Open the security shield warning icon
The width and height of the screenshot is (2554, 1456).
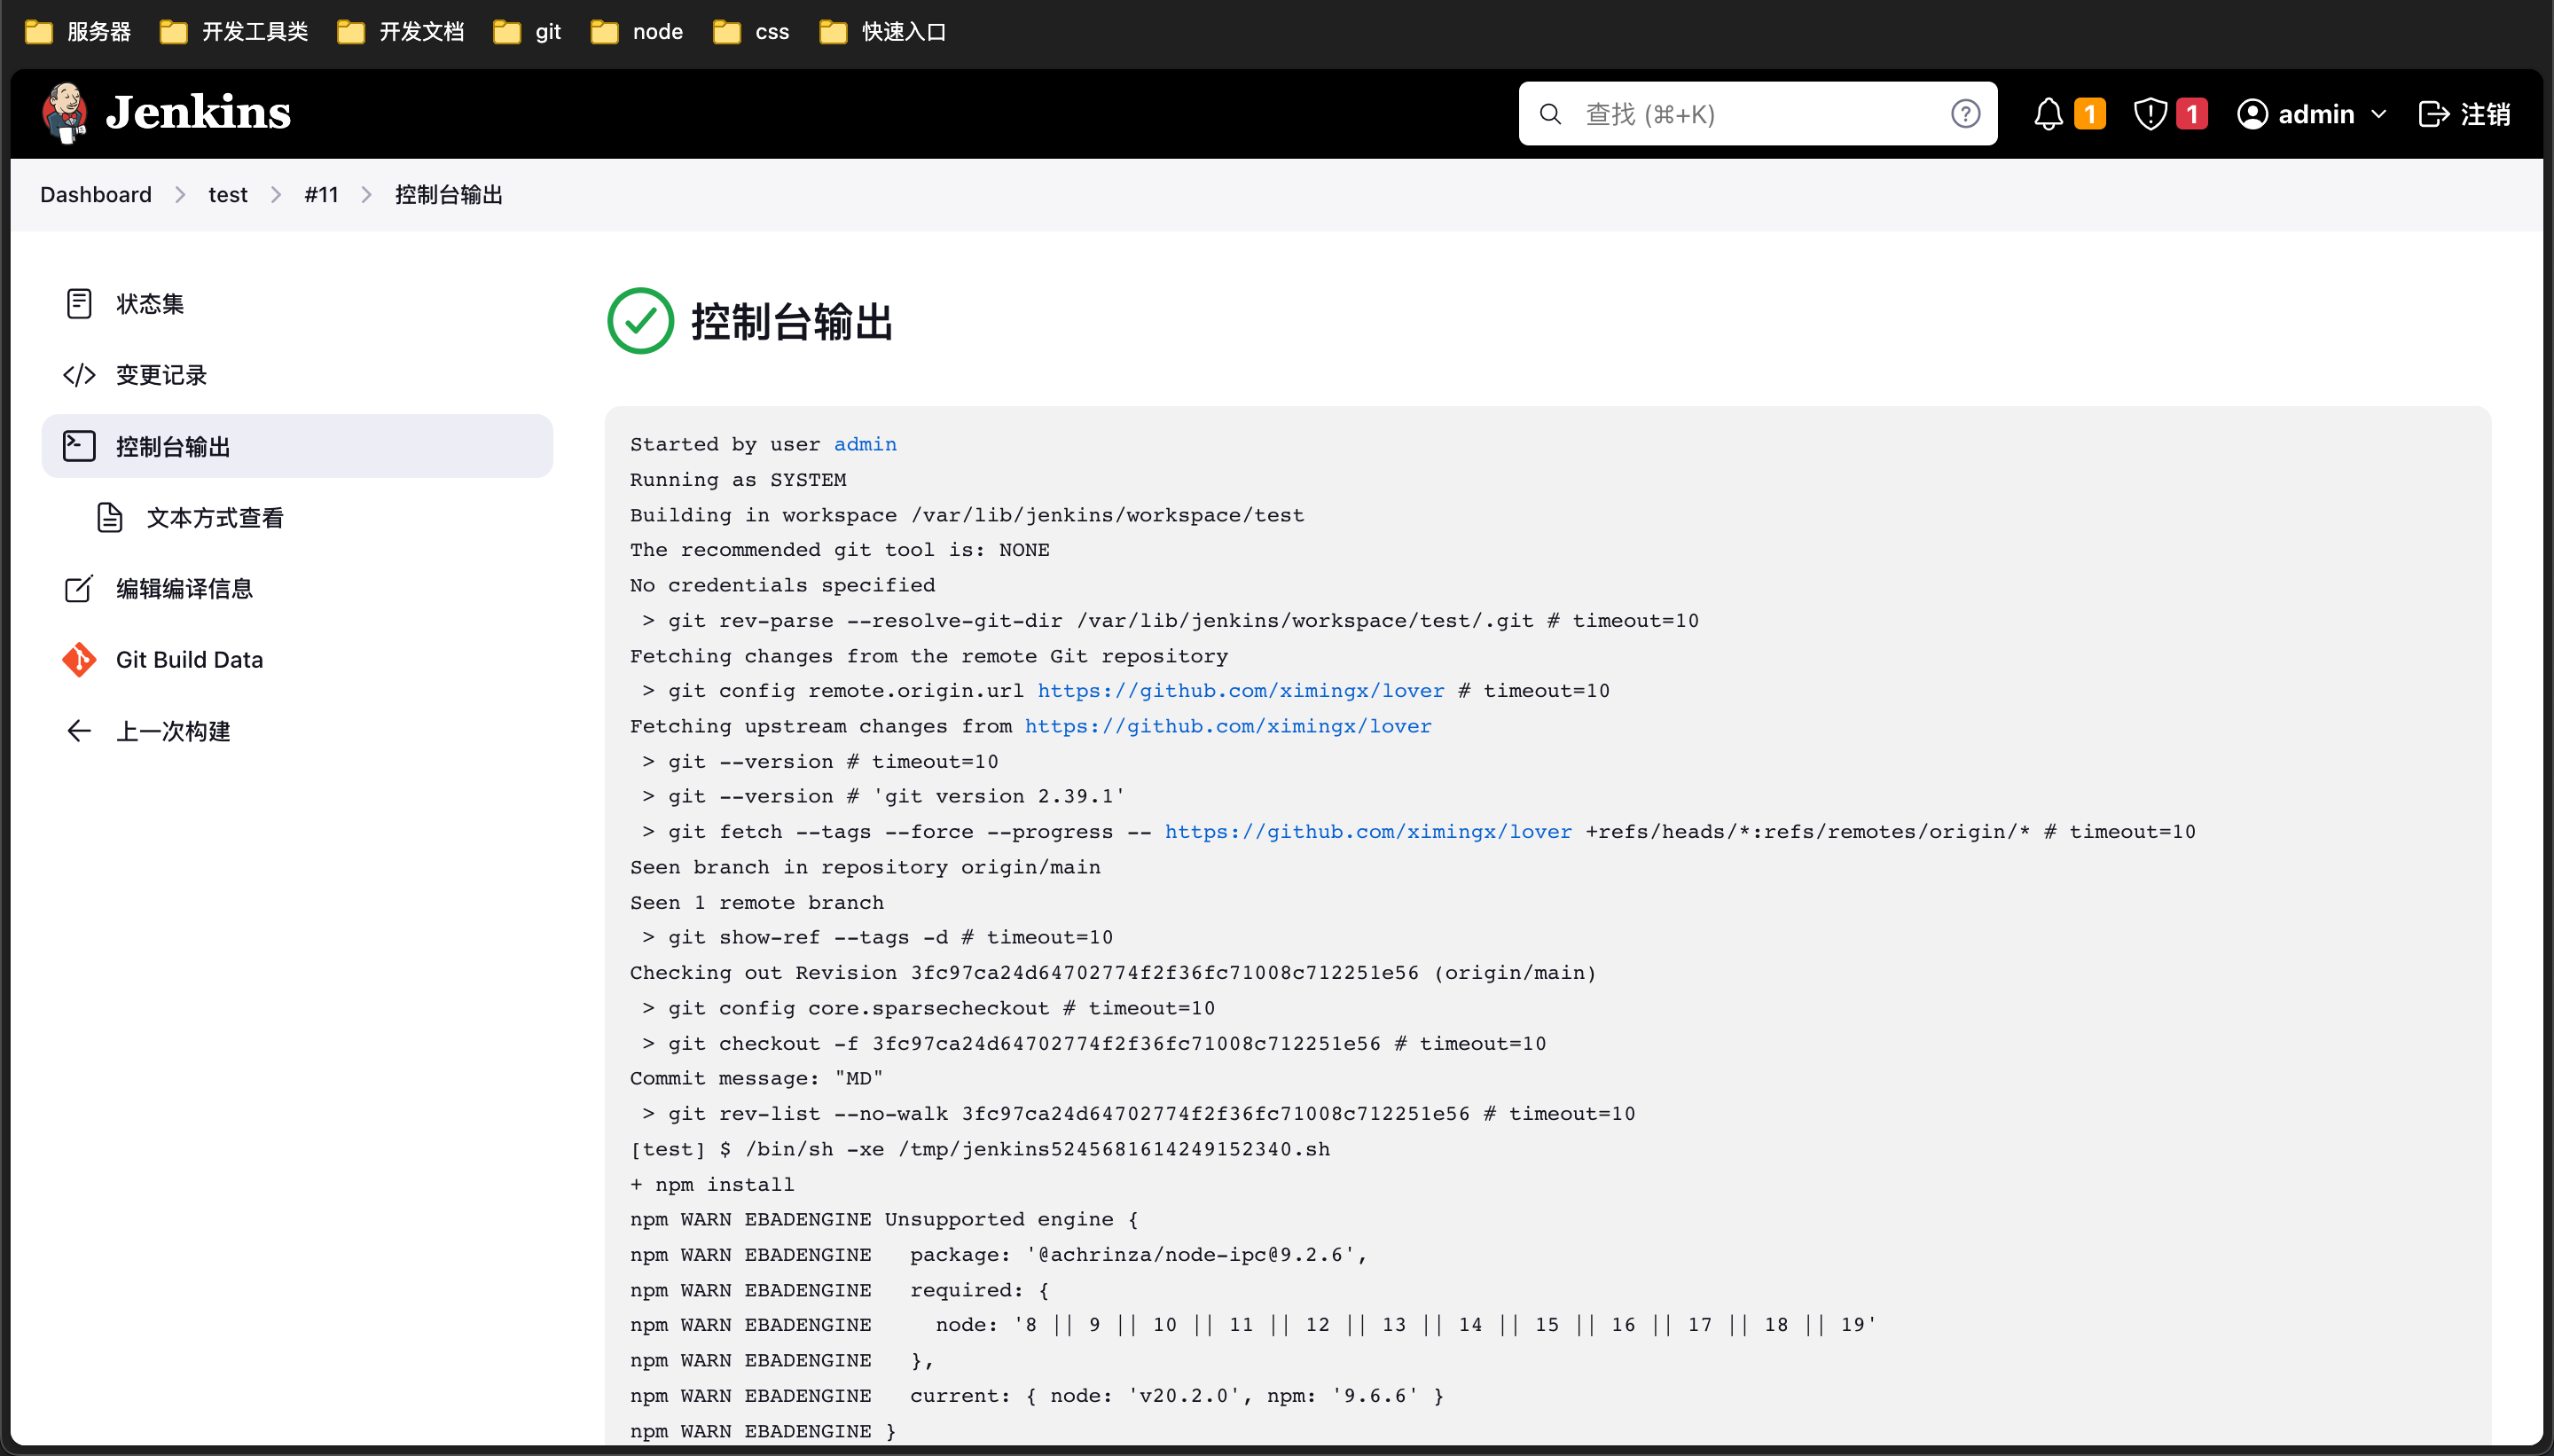(x=2150, y=114)
